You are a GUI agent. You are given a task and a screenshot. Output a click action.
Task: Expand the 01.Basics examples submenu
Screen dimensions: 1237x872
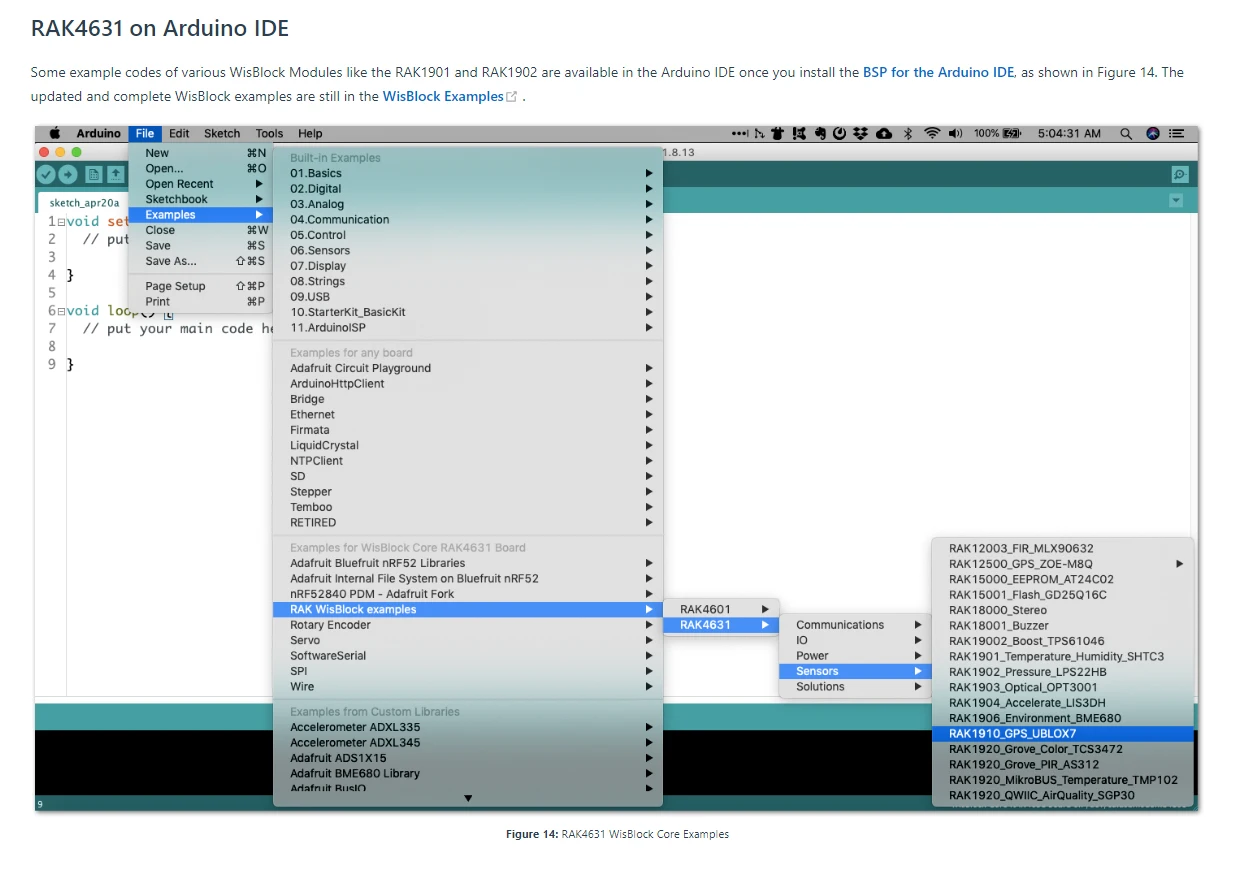click(x=468, y=173)
